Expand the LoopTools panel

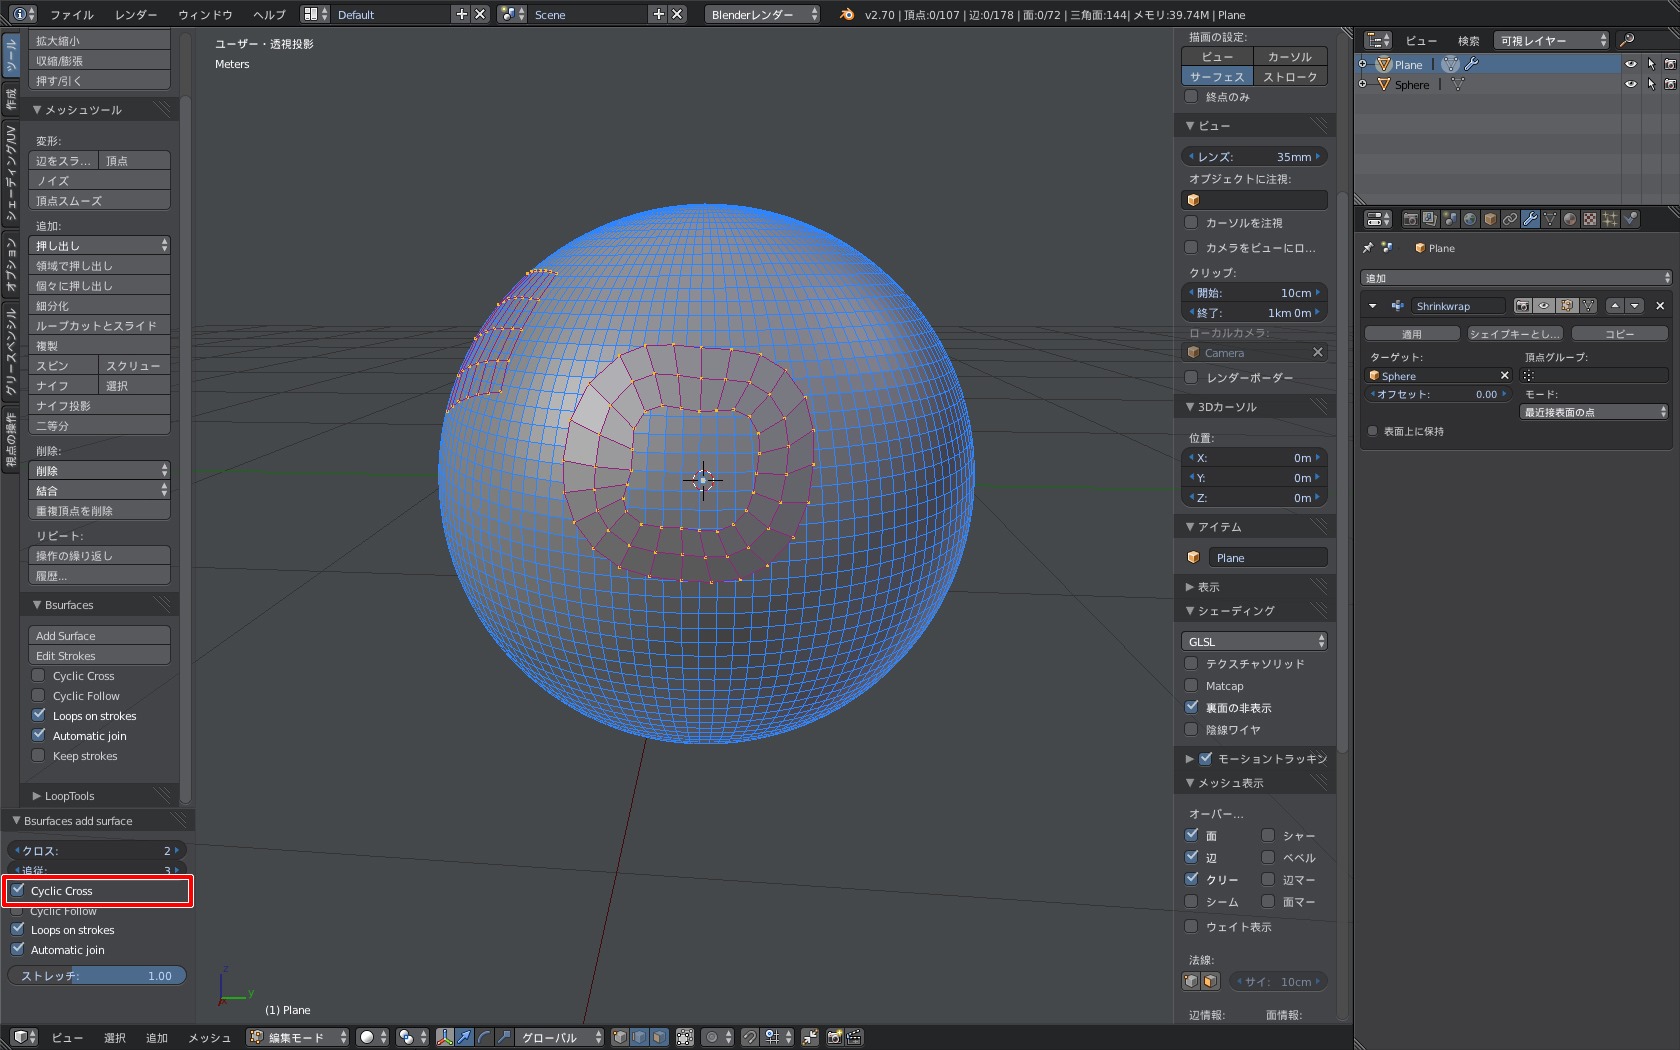69,796
